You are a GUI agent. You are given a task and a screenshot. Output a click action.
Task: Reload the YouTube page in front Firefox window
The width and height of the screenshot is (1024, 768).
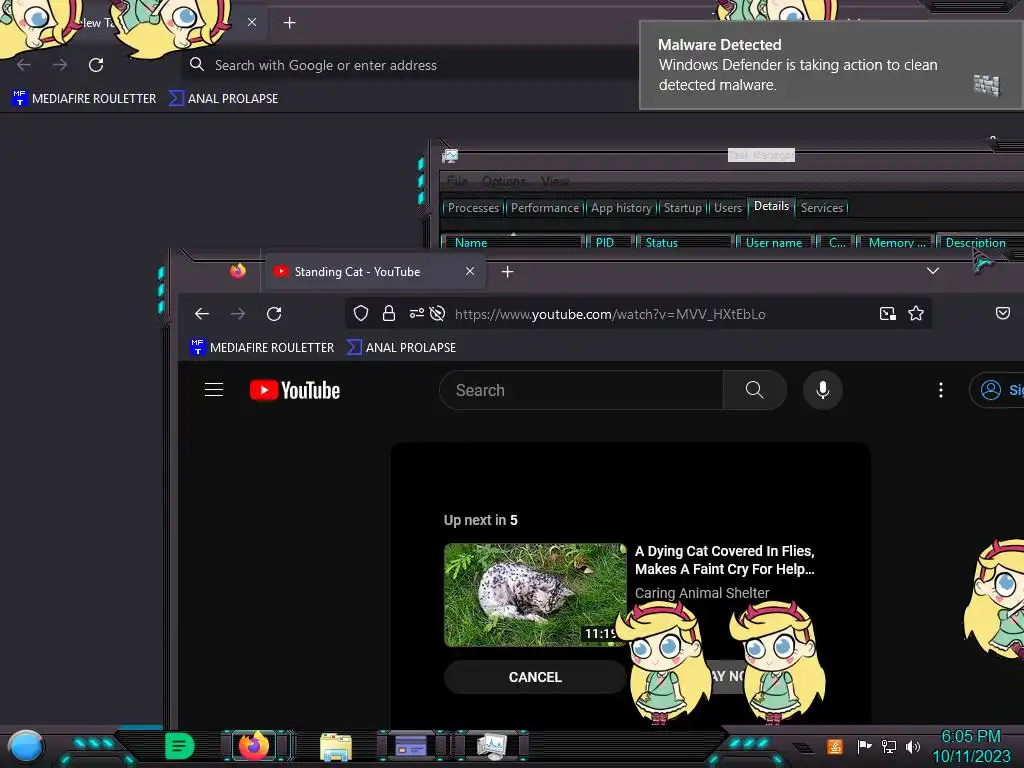(x=274, y=314)
